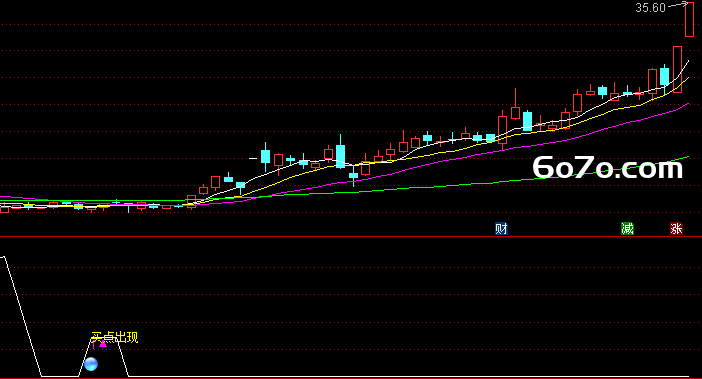Click the 35.60 high price label
The image size is (702, 379).
tap(651, 8)
